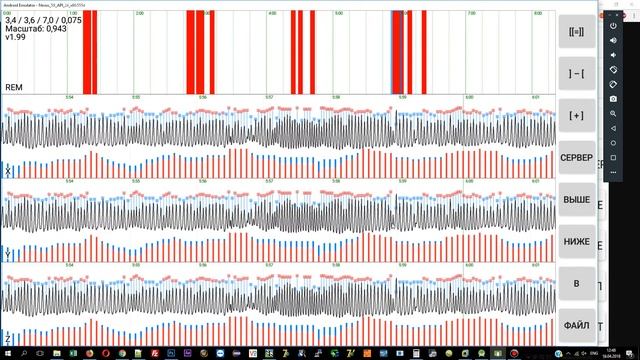Click the ENG language indicator

[x=594, y=353]
